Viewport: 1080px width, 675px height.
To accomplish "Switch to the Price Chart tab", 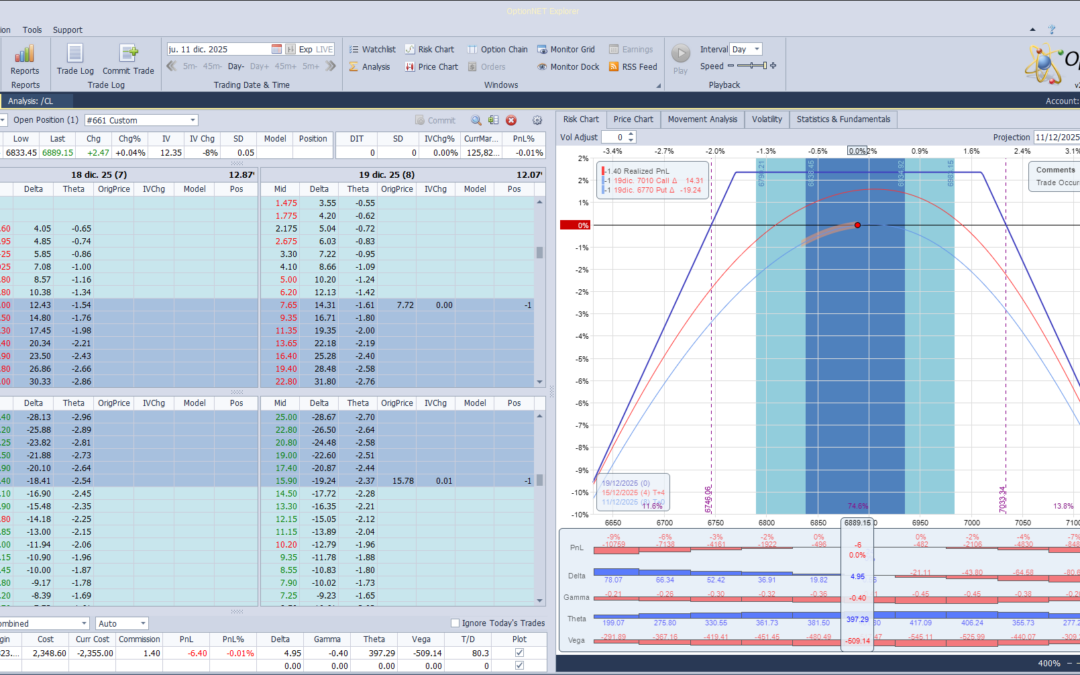I will pyautogui.click(x=633, y=119).
